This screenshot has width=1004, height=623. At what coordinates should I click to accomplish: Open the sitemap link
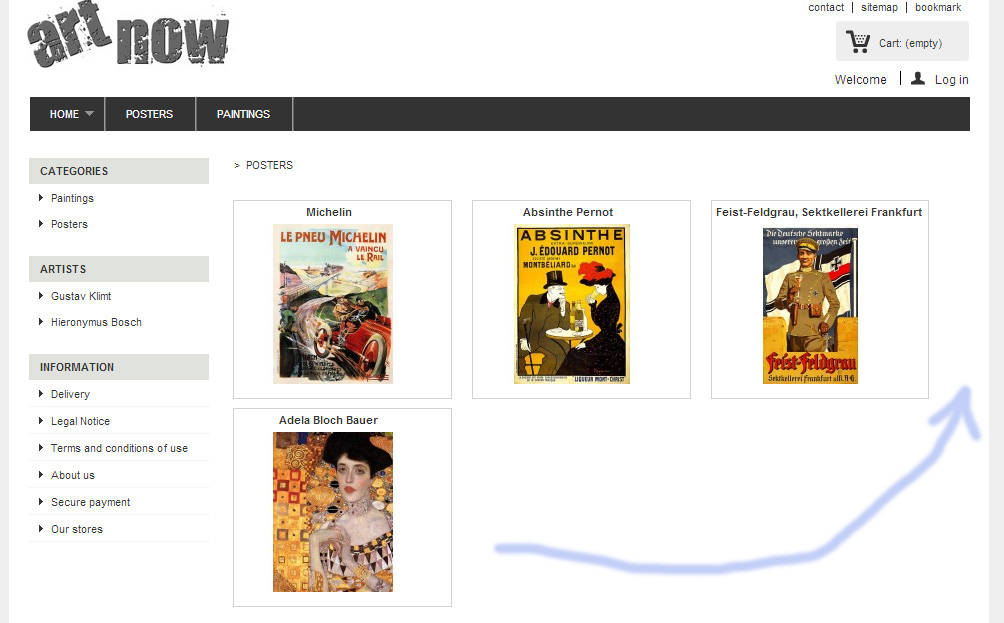coord(879,7)
